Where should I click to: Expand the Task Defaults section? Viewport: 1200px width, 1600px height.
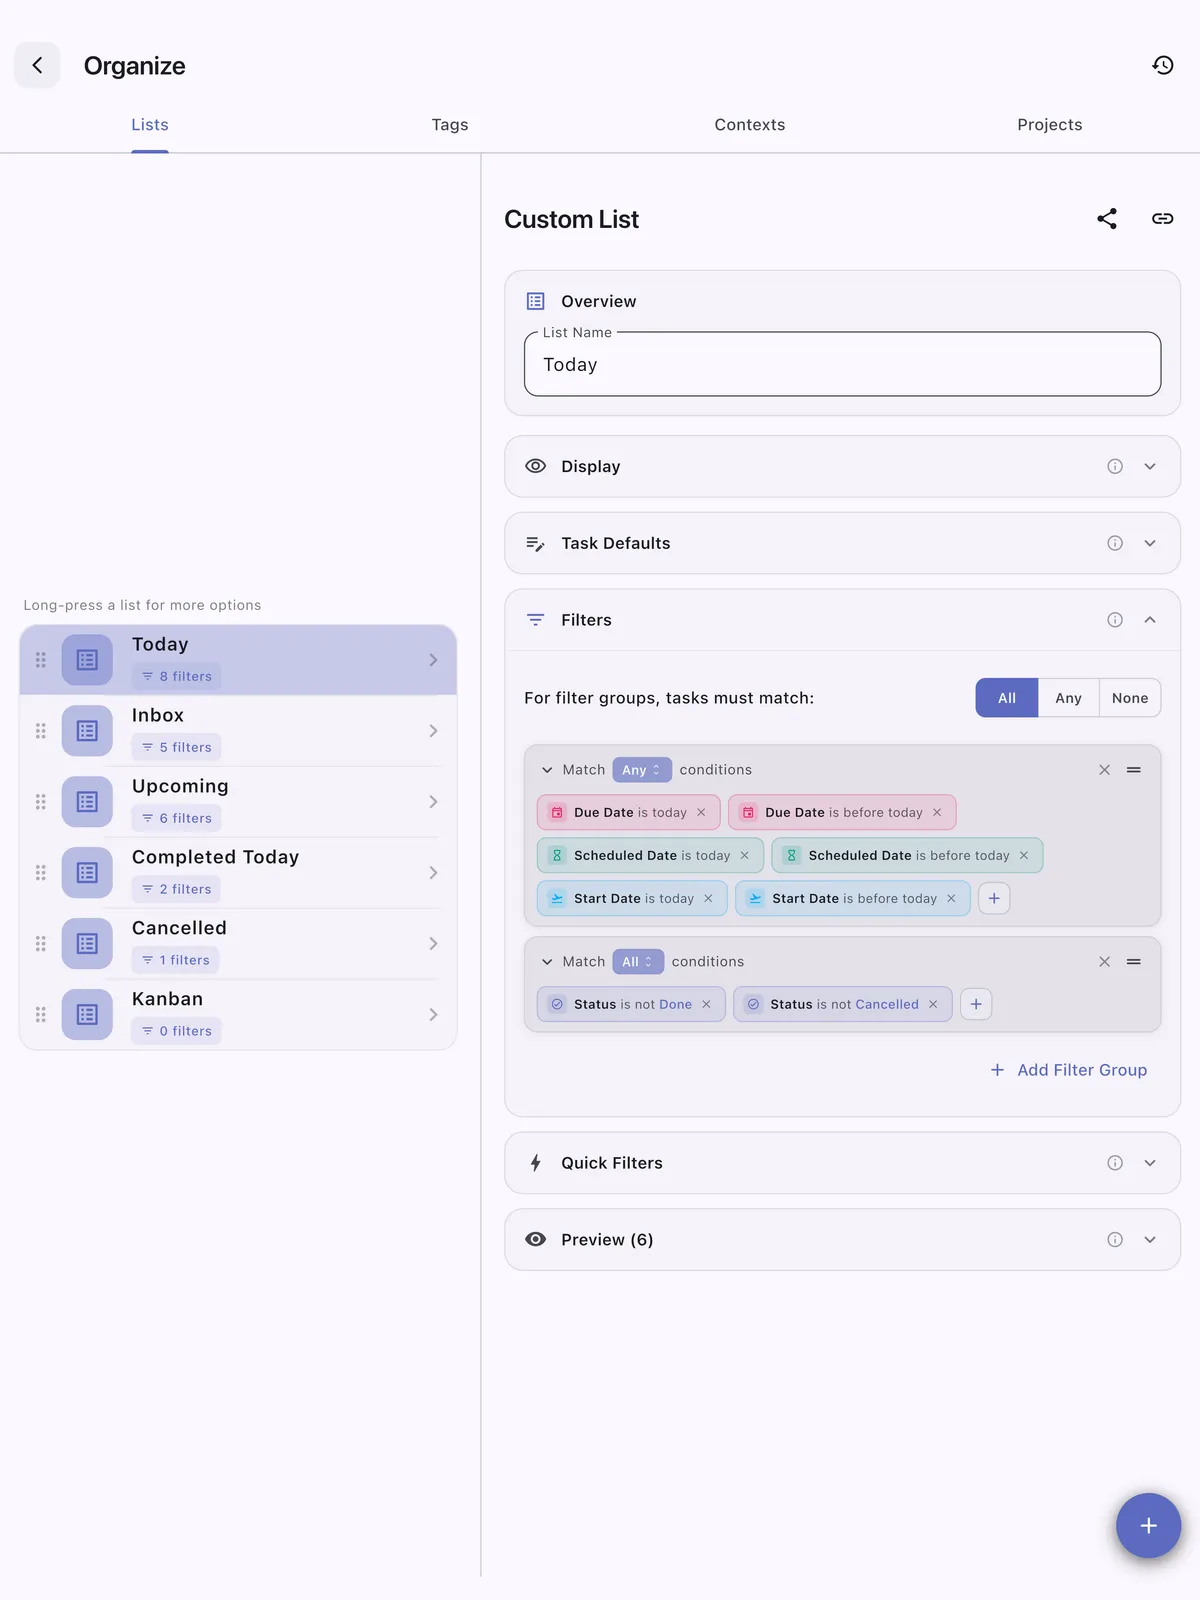point(1150,543)
